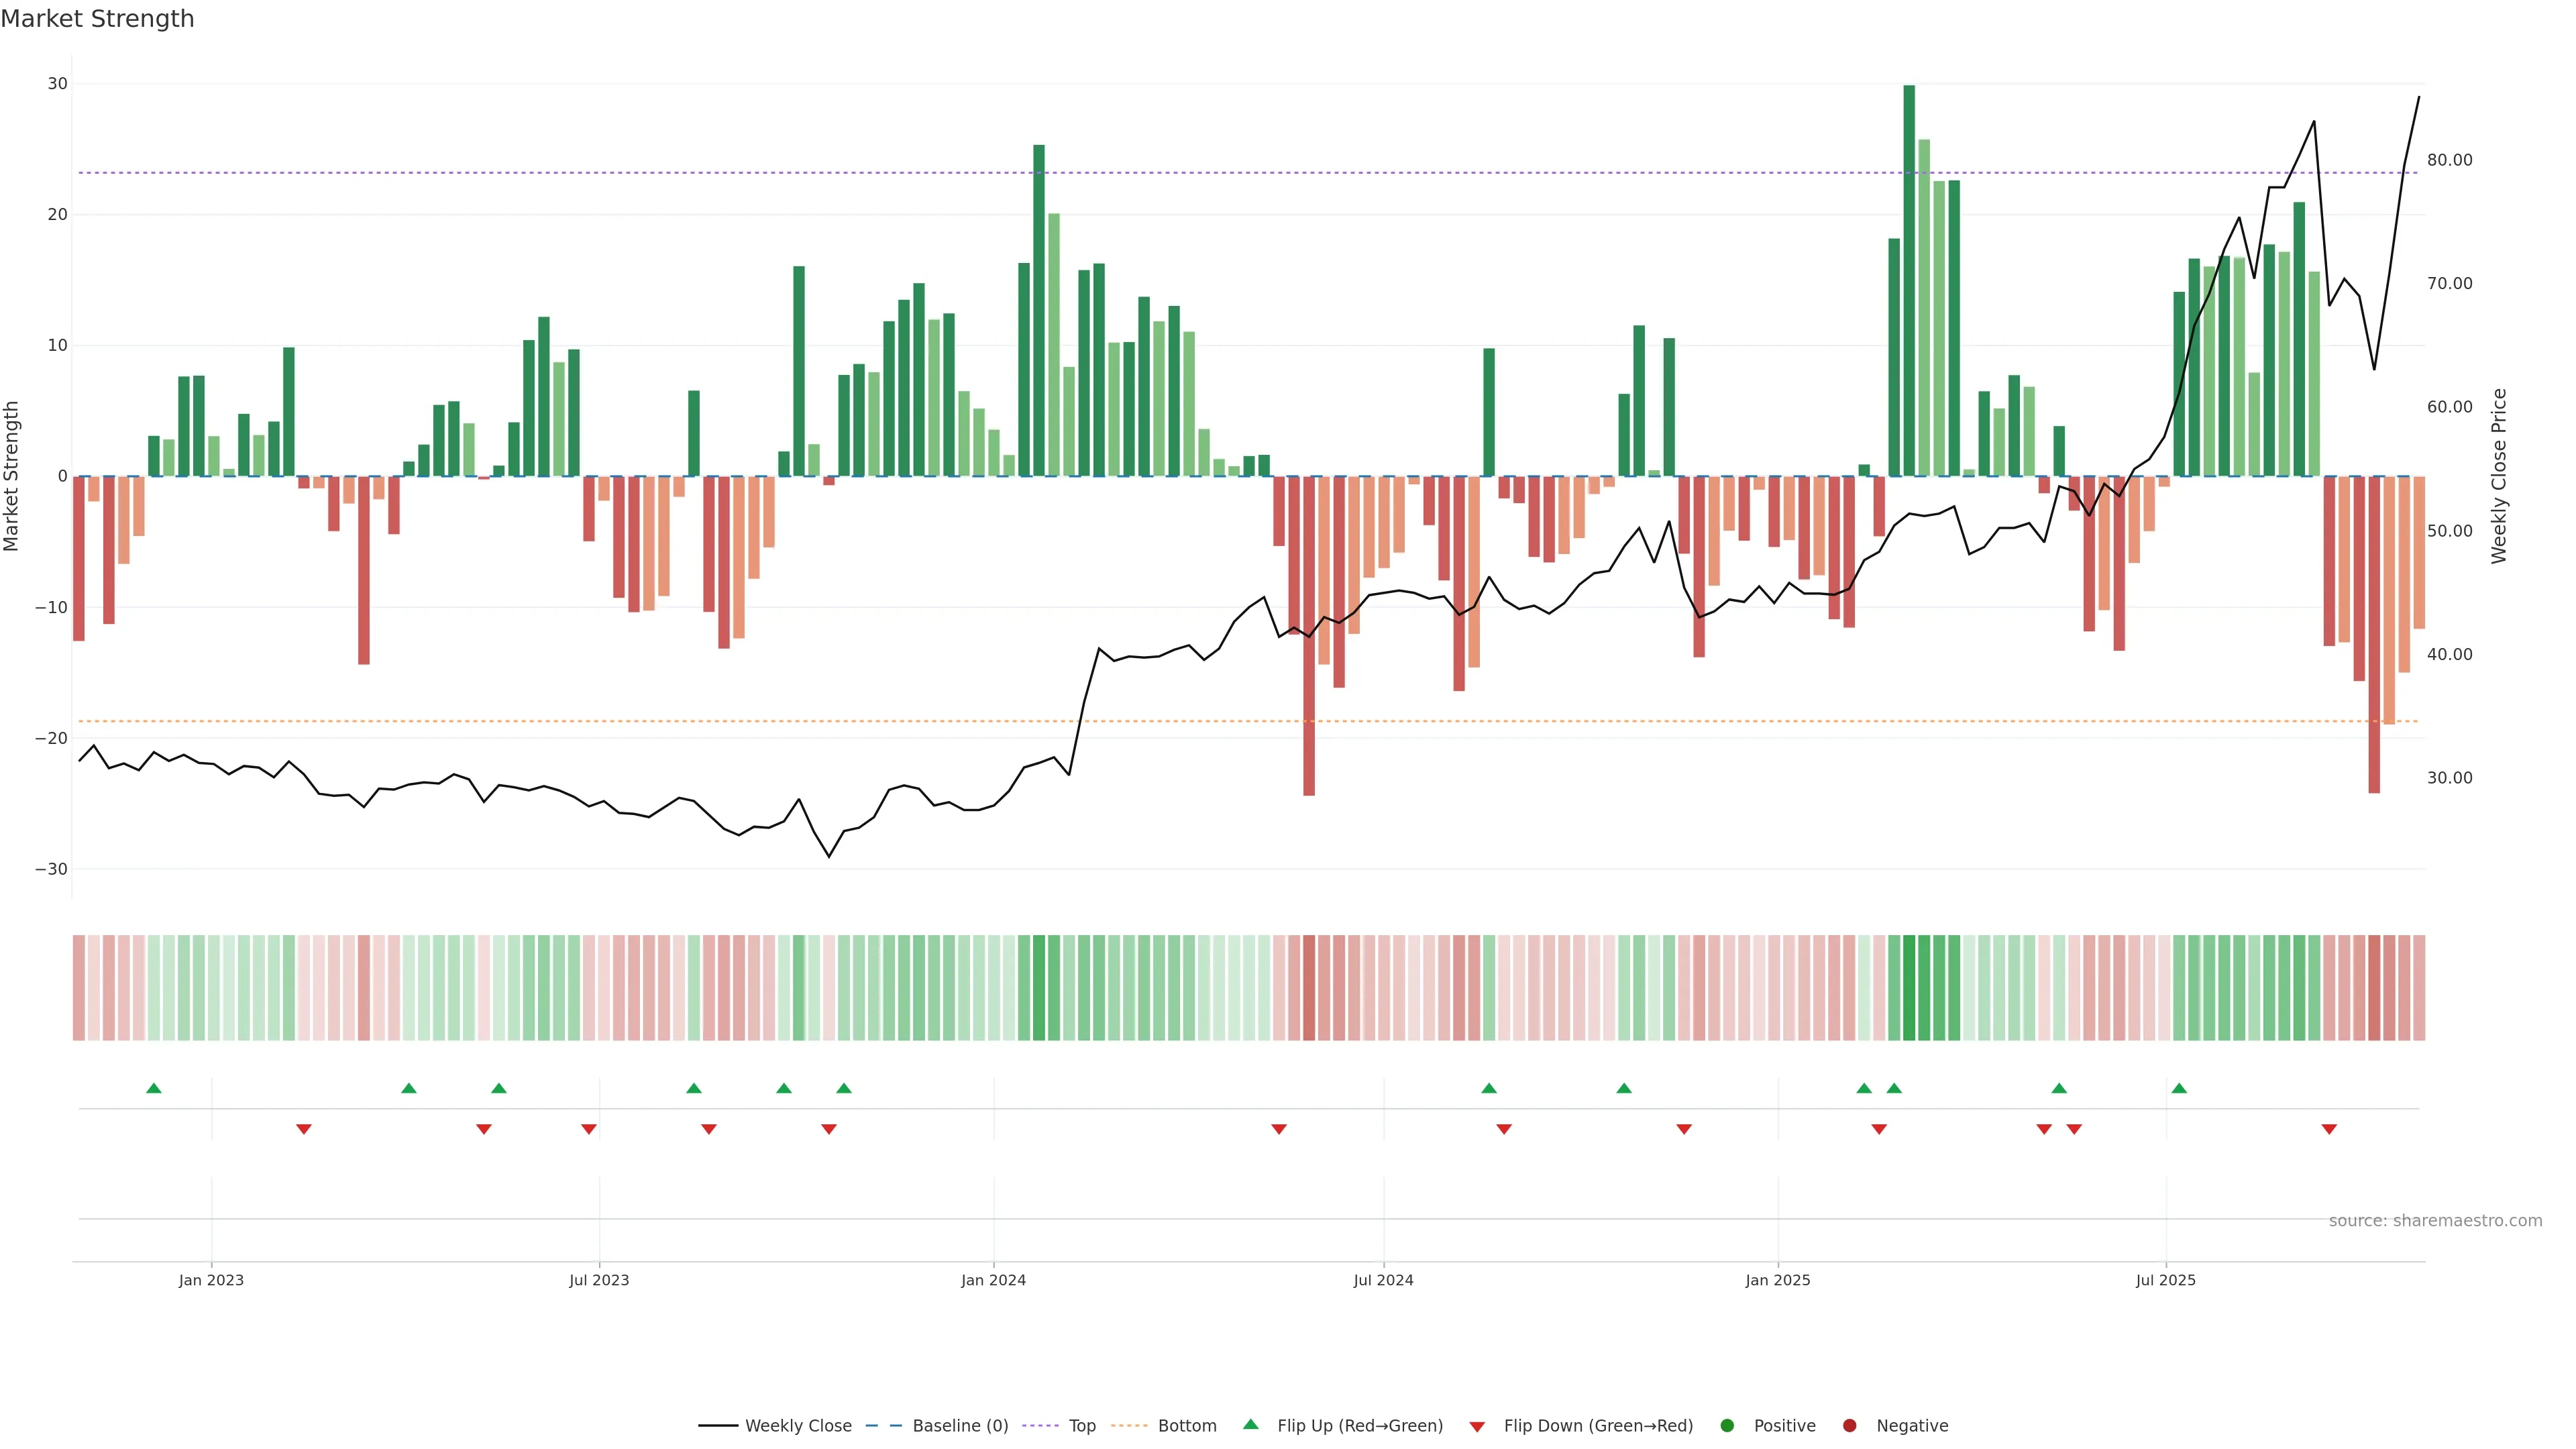Screen dimensions: 2576x1449
Task: Click the Weekly Close Price axis title
Action: click(2499, 476)
